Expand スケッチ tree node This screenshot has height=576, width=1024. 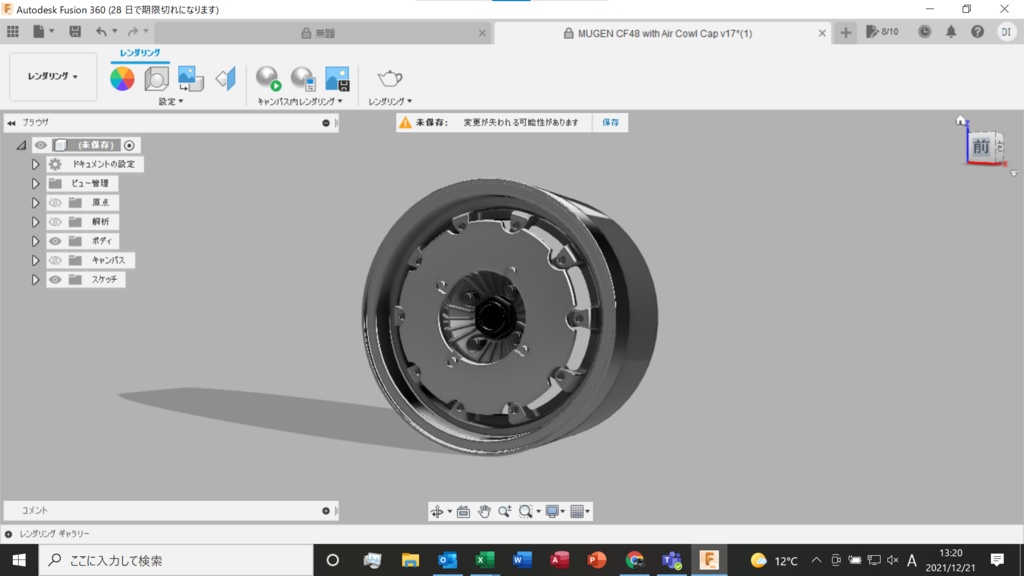tap(35, 280)
